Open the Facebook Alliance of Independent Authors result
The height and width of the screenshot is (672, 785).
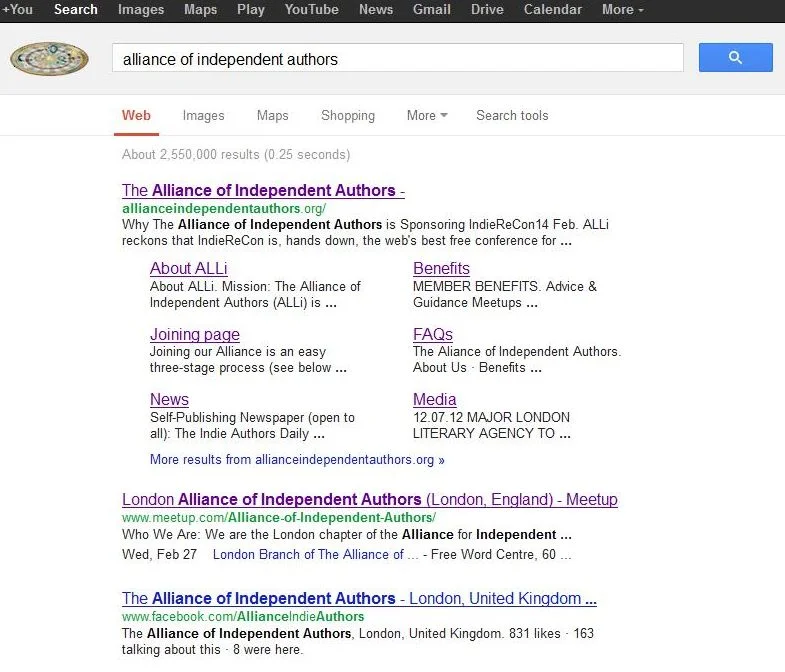tap(359, 599)
